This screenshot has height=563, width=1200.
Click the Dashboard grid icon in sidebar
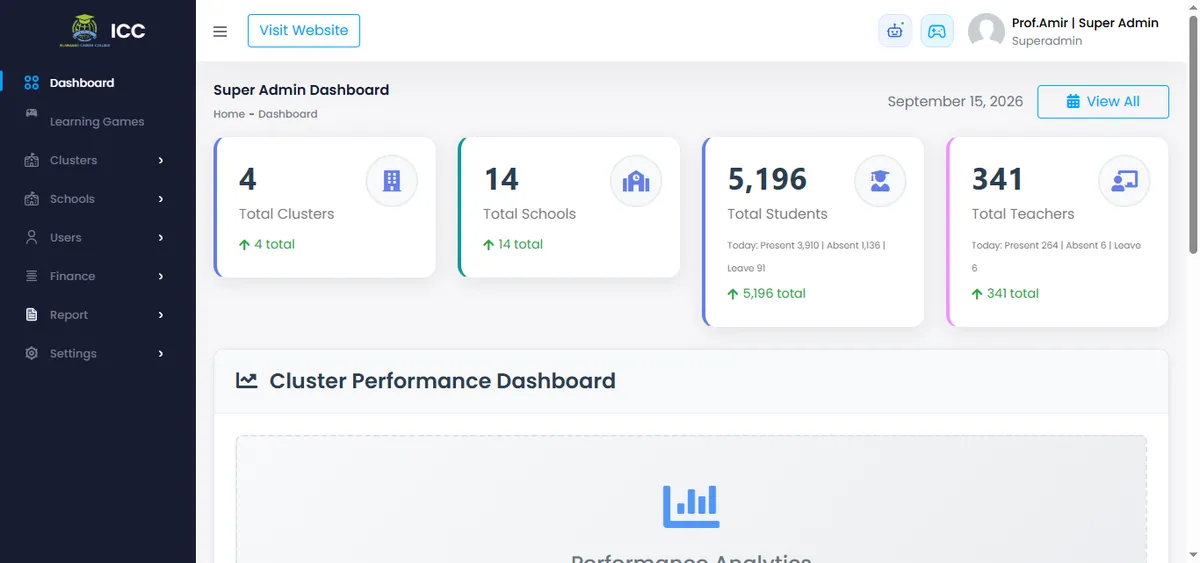click(31, 83)
